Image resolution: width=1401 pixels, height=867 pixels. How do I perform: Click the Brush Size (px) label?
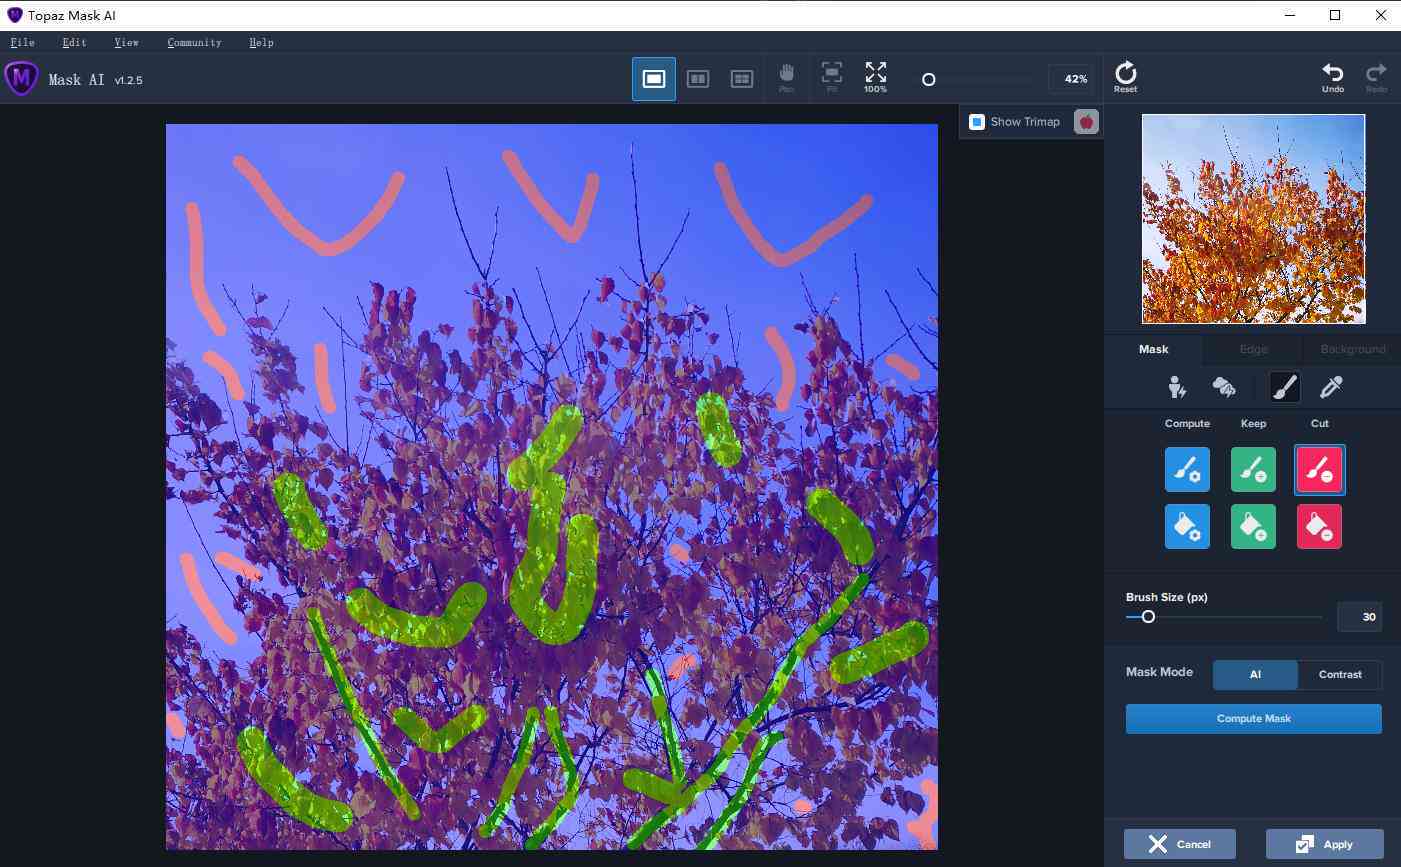coord(1166,597)
